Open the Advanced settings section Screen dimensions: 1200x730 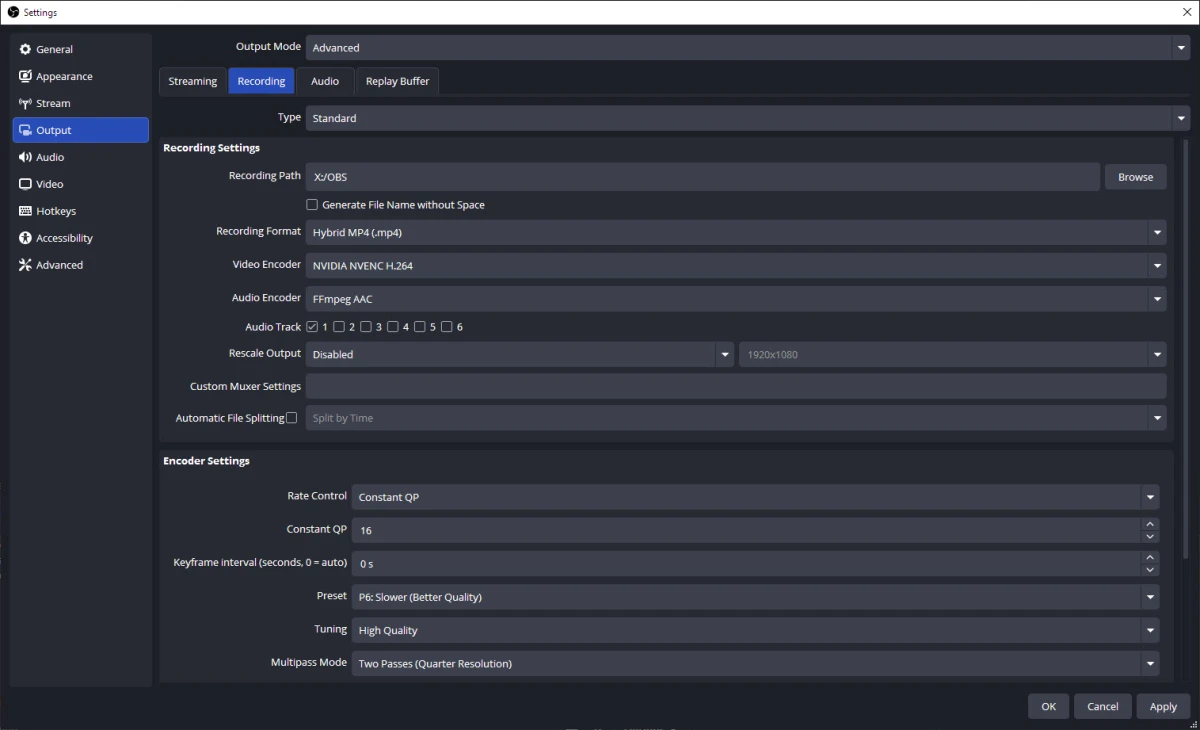pyautogui.click(x=80, y=265)
